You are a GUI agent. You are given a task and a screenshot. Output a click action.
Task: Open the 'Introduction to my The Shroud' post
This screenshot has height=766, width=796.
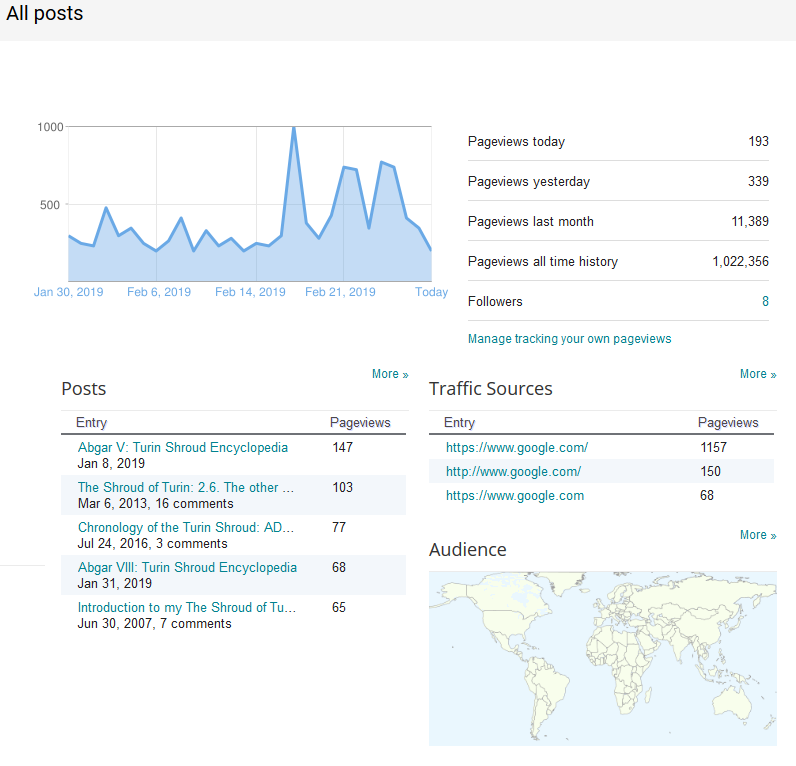[x=187, y=608]
